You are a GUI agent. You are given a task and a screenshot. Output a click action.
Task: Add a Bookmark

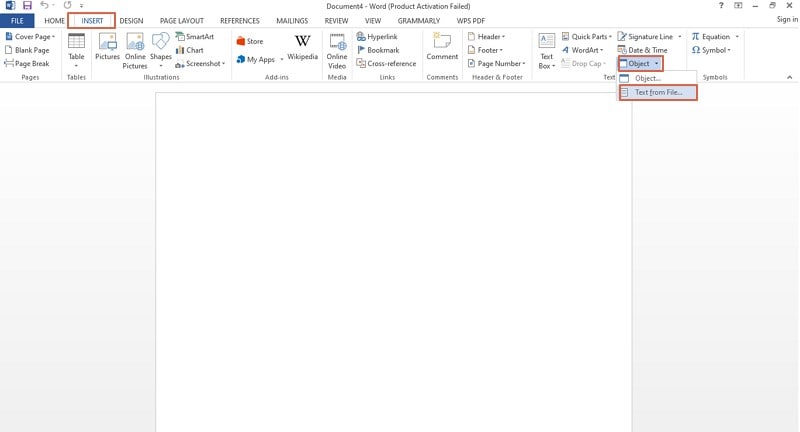(378, 50)
